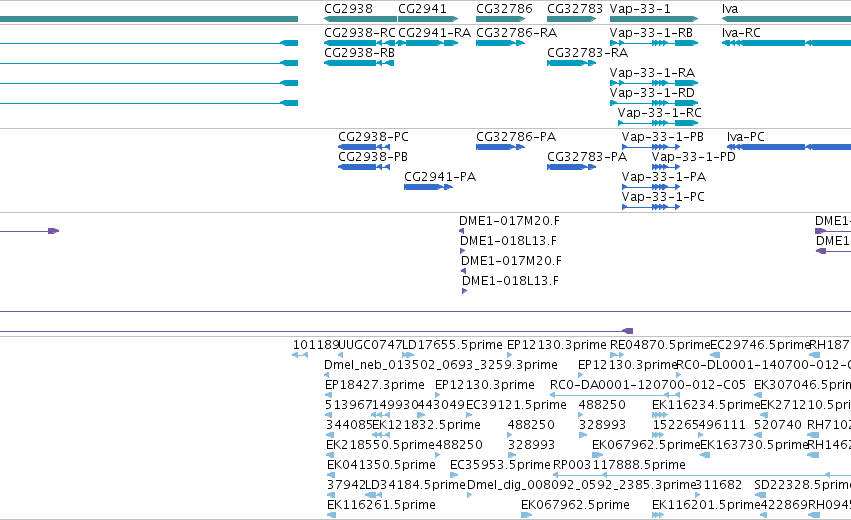Select the CG2941 gene label
The image size is (851, 520).
tap(422, 9)
